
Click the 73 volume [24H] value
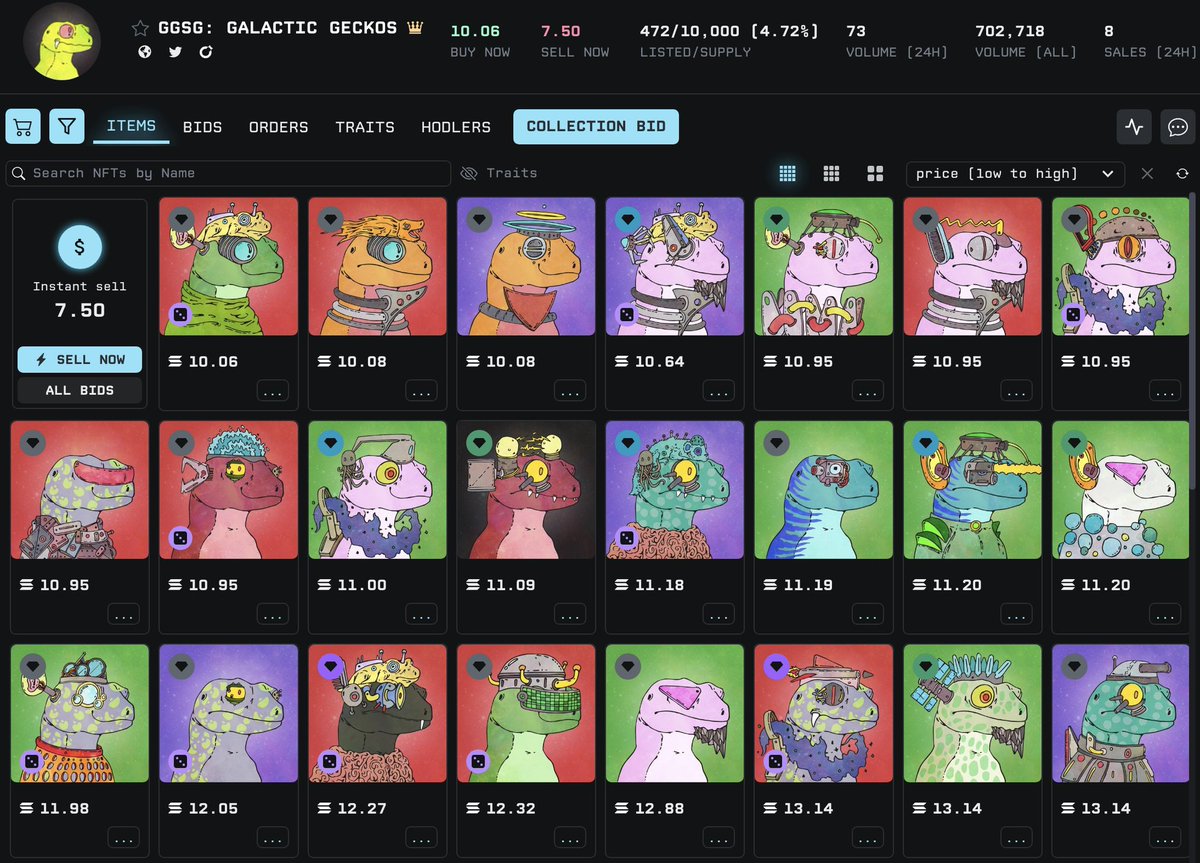(856, 32)
